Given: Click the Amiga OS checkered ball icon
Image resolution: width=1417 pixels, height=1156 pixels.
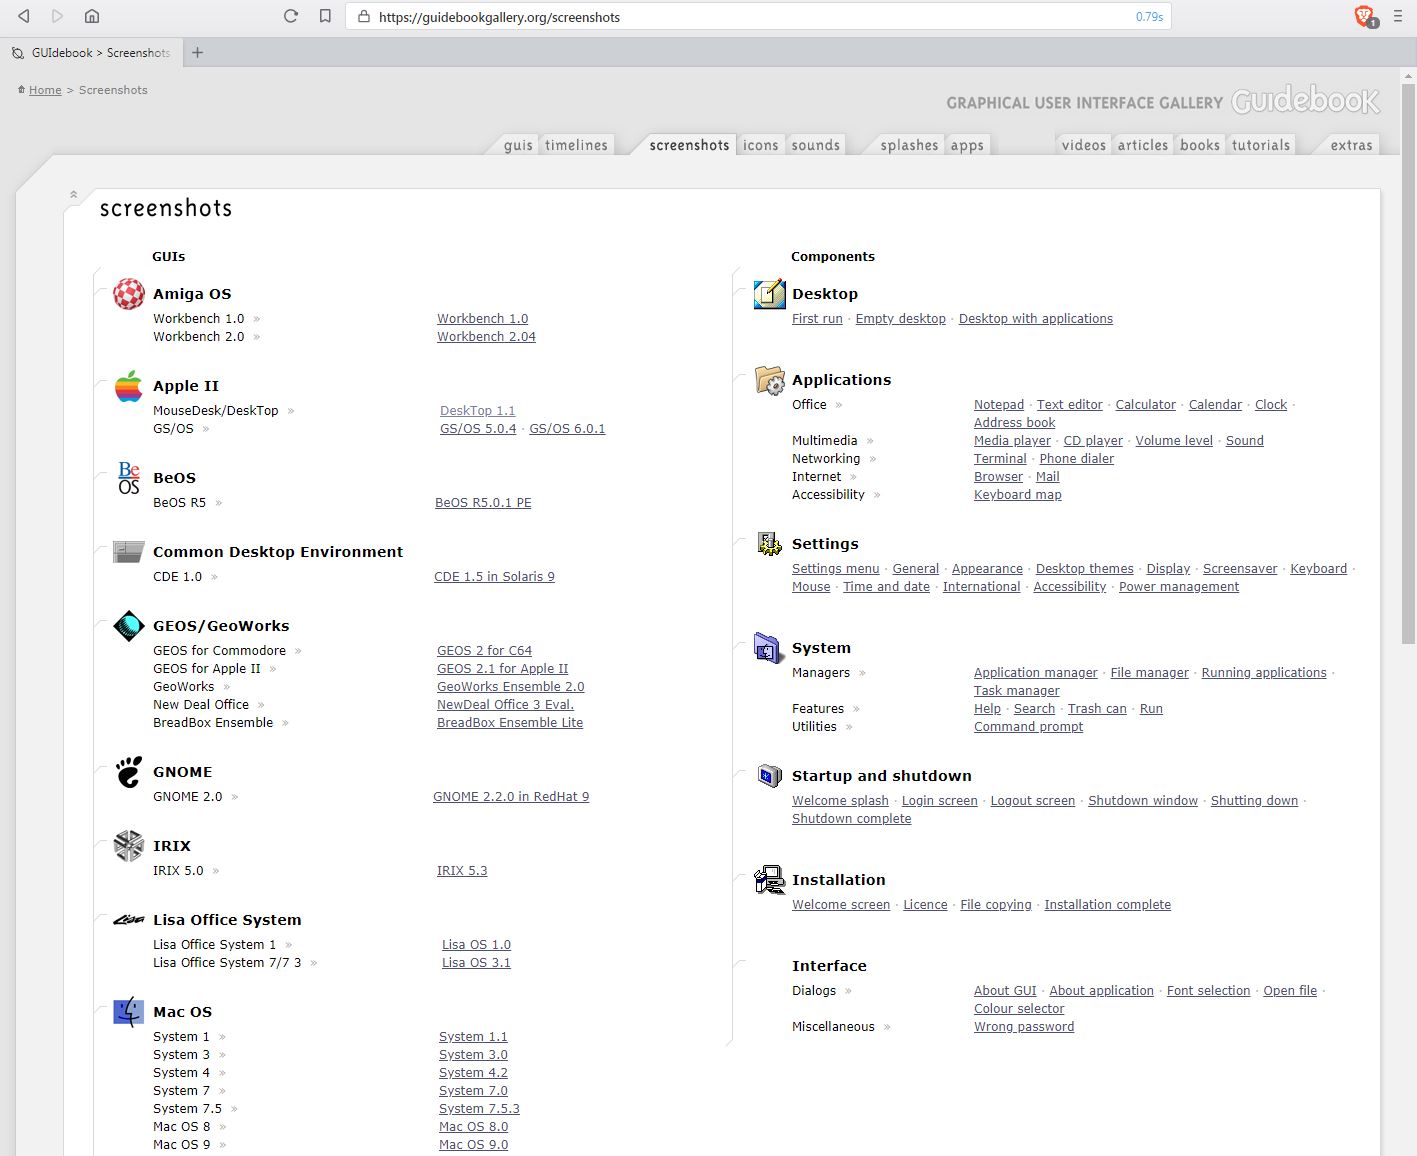Looking at the screenshot, I should [x=128, y=294].
